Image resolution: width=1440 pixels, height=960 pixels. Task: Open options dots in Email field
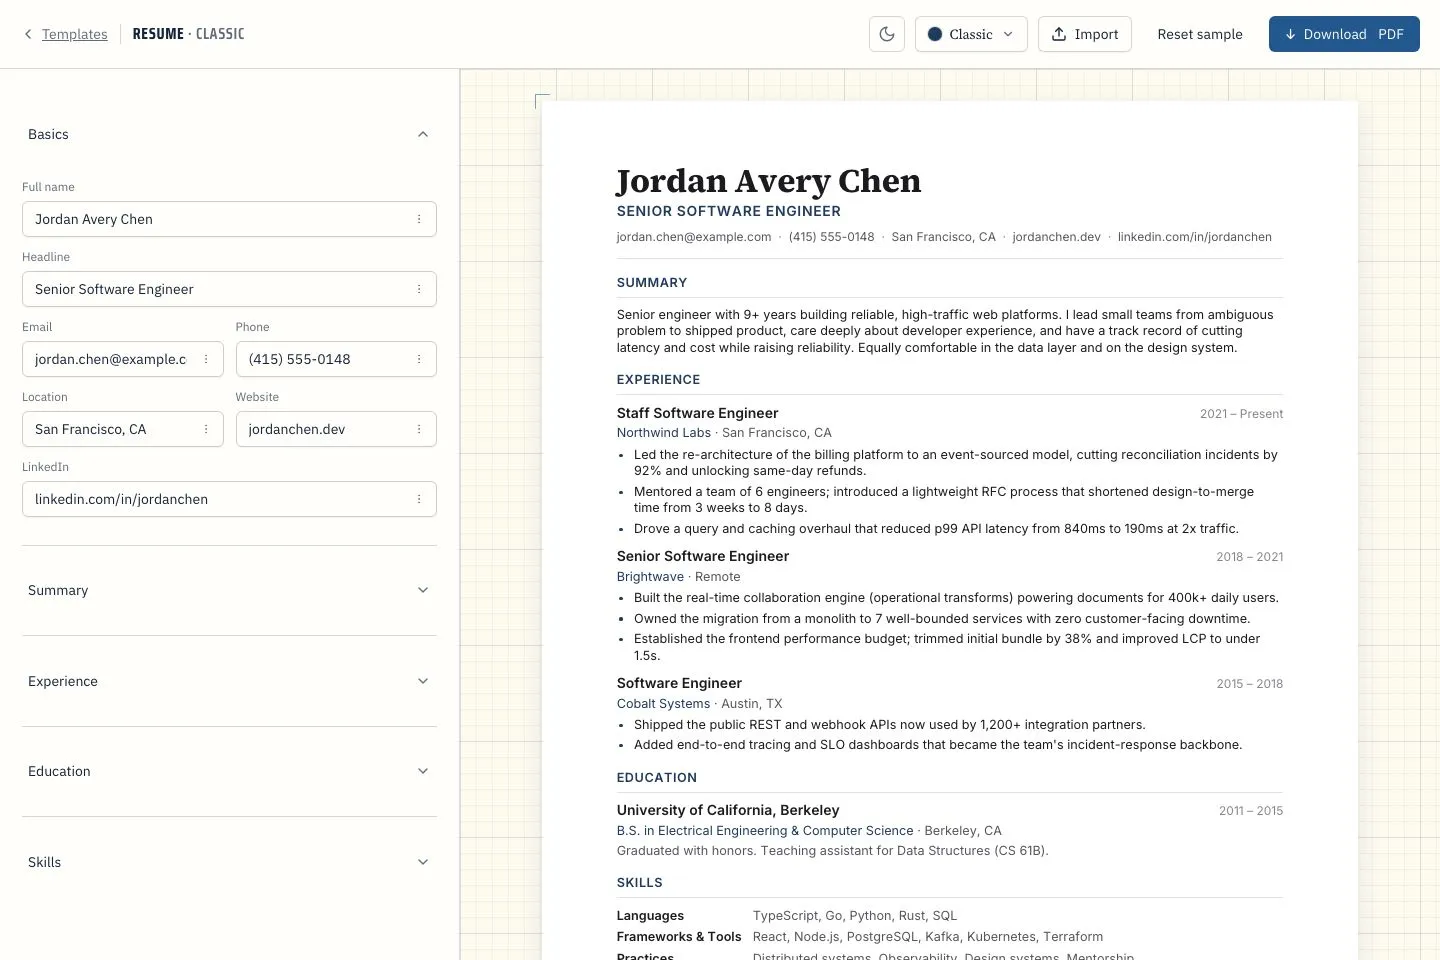pyautogui.click(x=206, y=359)
